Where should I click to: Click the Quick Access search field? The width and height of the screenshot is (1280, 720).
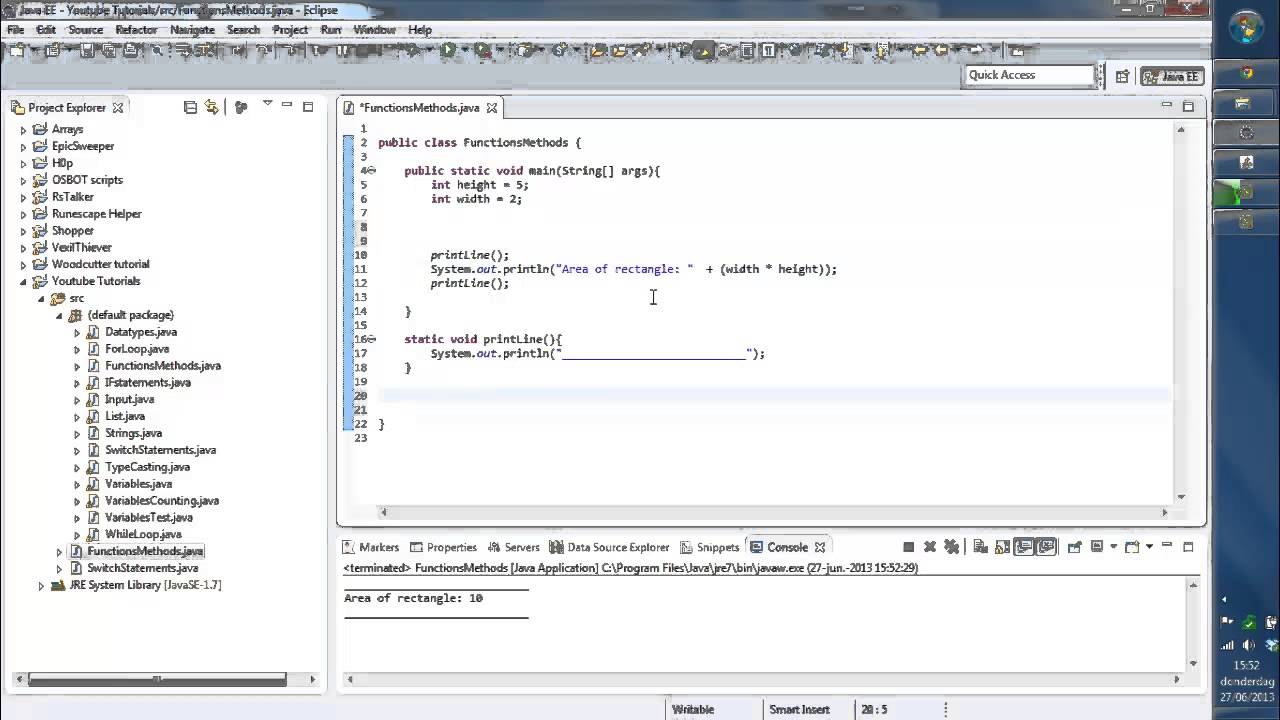click(x=1030, y=75)
